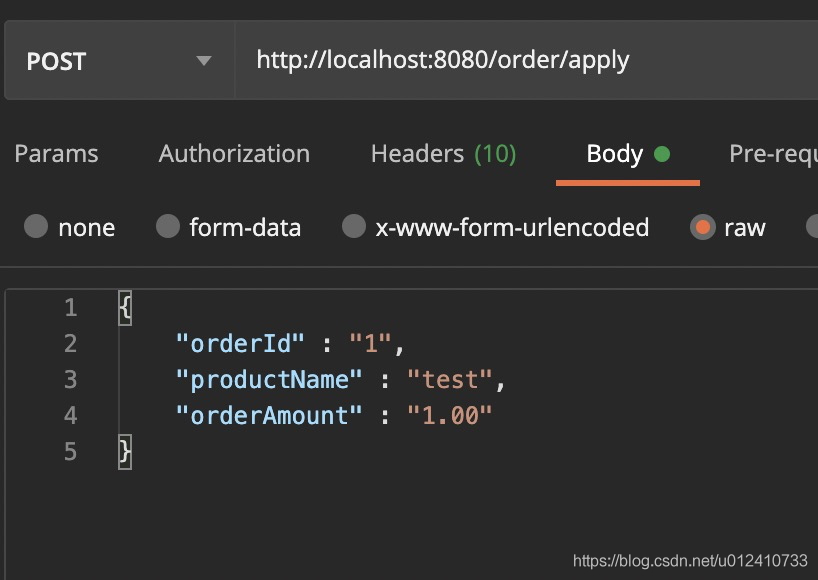The height and width of the screenshot is (580, 818).
Task: Click the request URL input field
Action: pos(520,61)
